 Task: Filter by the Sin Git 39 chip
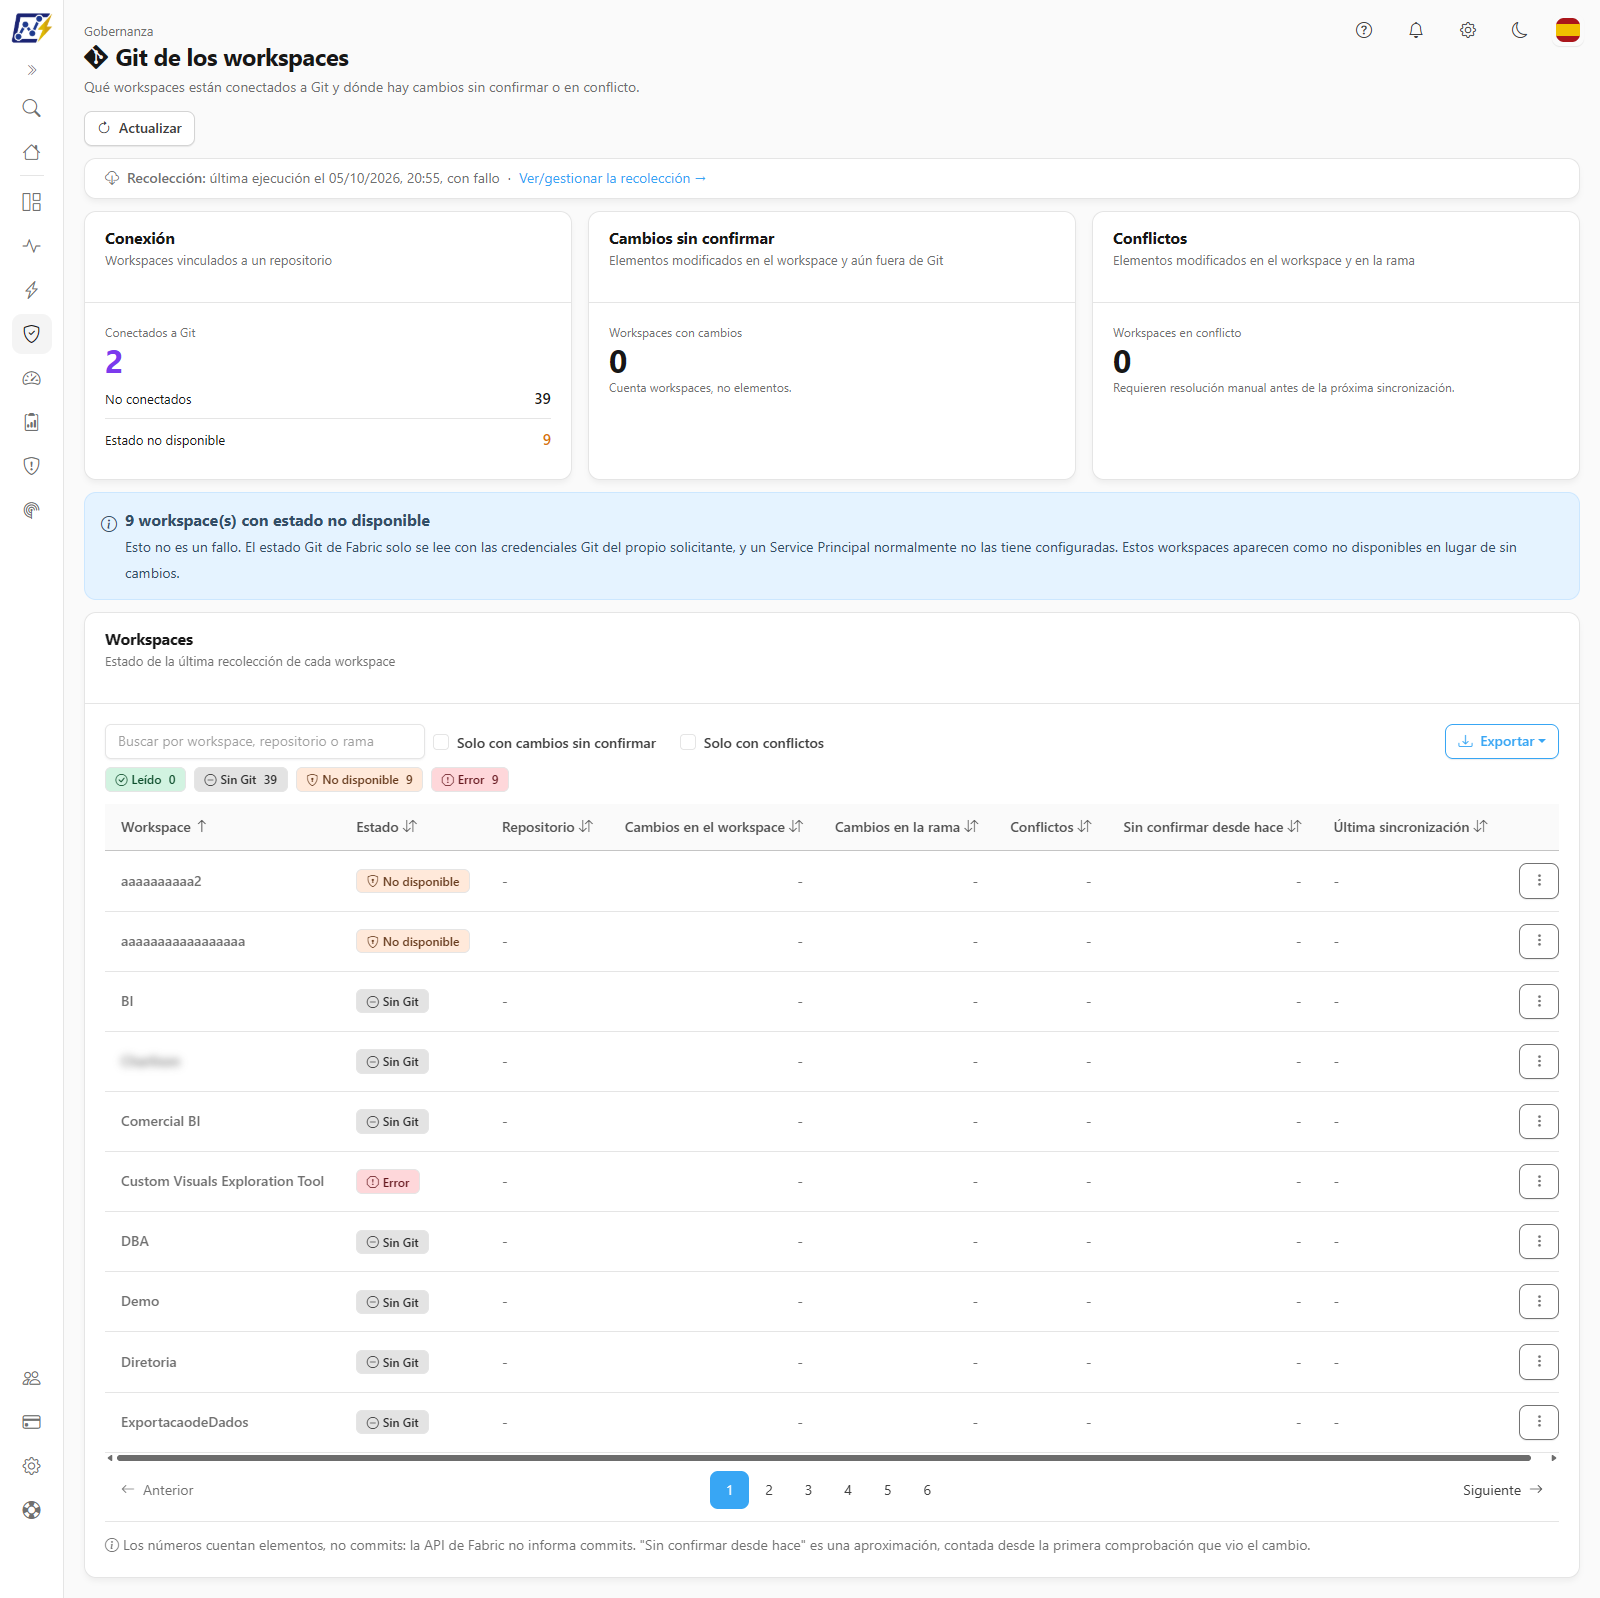click(241, 780)
